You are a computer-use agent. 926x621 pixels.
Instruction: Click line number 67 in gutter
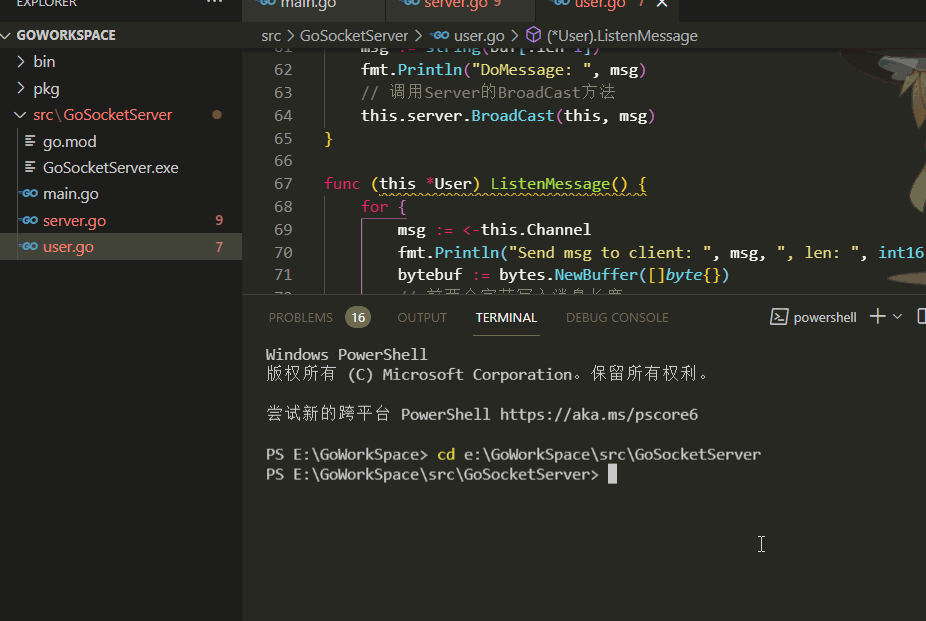click(x=283, y=184)
